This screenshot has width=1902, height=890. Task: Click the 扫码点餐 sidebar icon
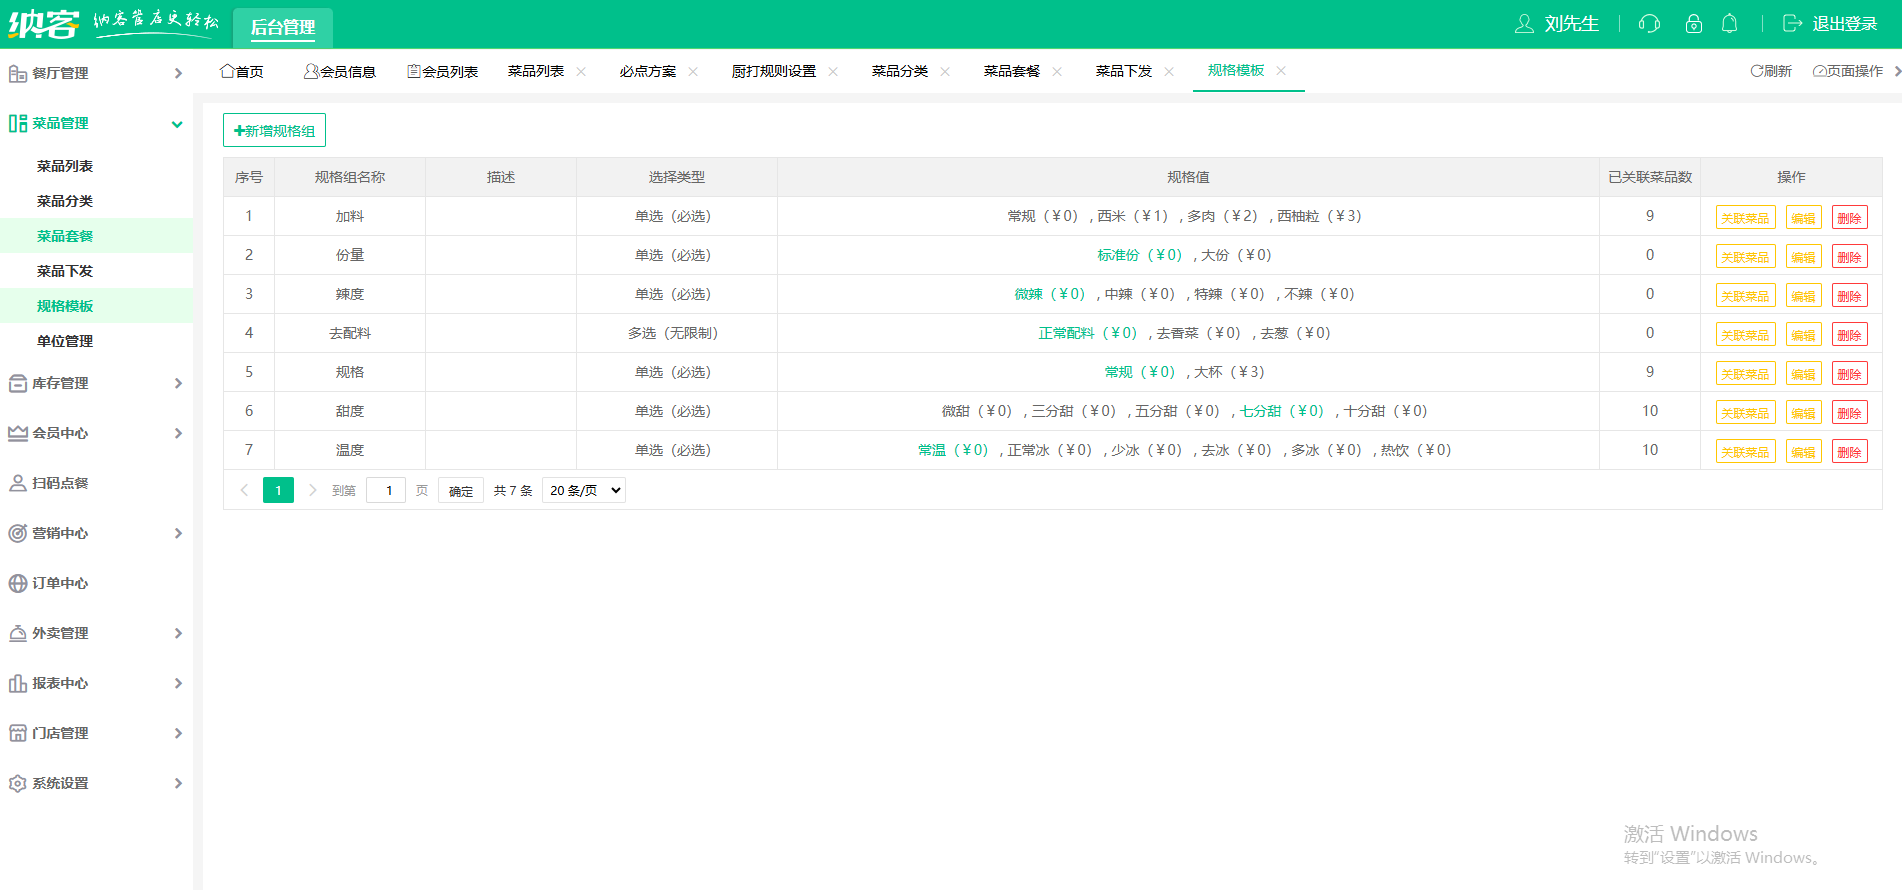pos(18,483)
